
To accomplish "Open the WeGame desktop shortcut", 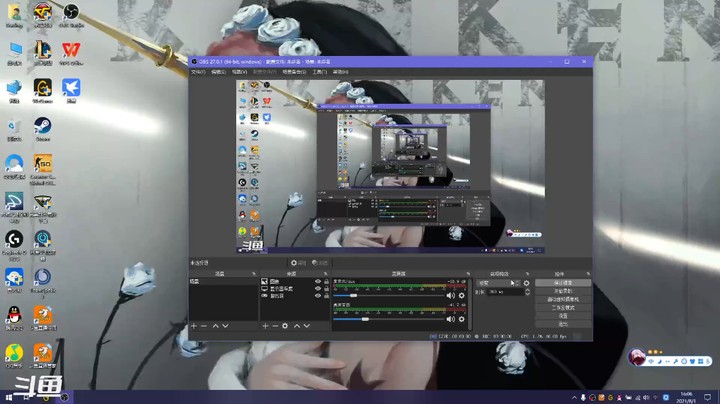I will [43, 91].
